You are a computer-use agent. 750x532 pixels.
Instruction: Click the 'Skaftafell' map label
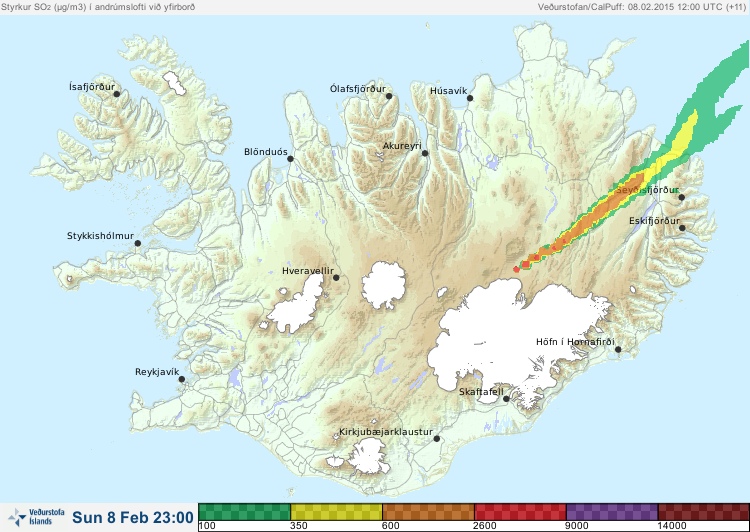[481, 392]
